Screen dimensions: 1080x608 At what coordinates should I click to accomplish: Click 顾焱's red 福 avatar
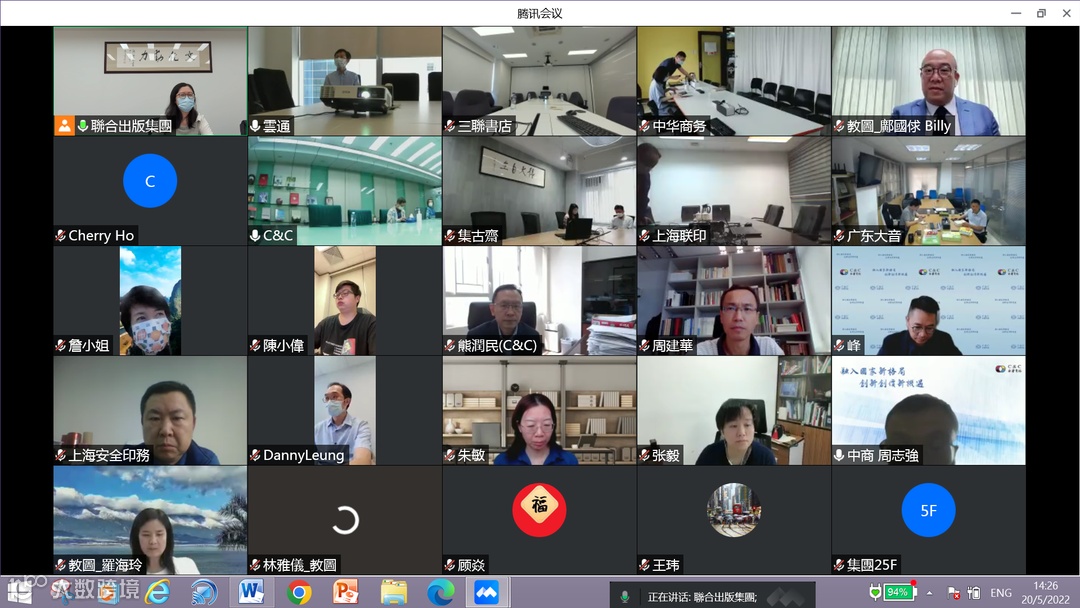tap(539, 510)
